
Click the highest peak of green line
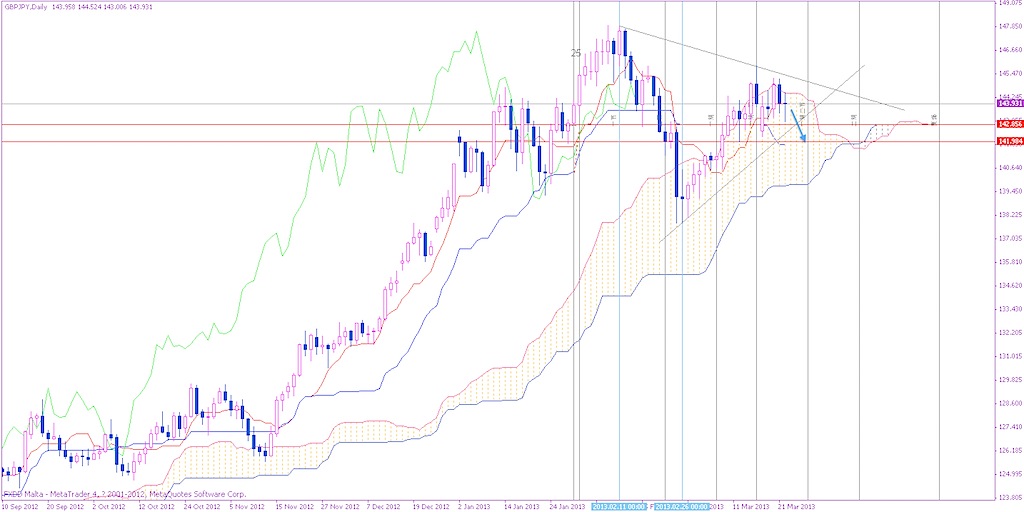coord(465,43)
